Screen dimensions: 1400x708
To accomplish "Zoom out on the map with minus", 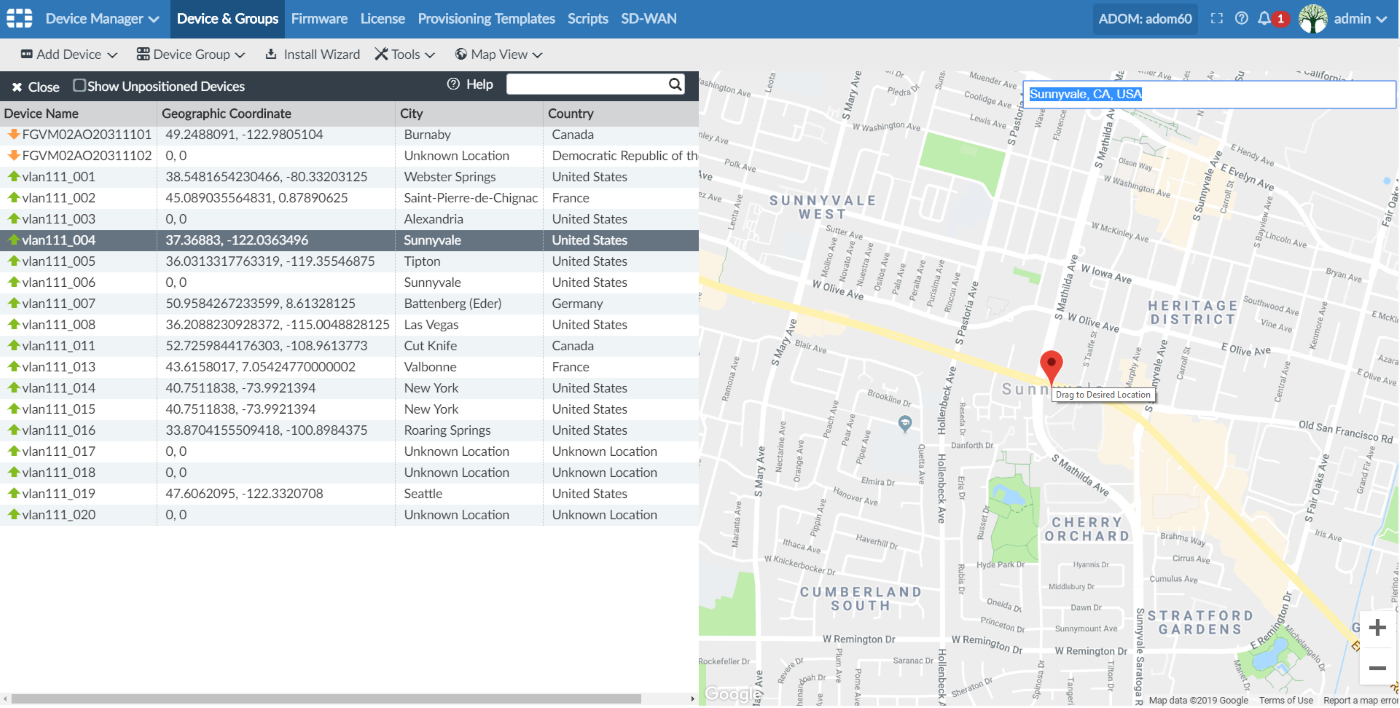I will click(x=1377, y=668).
